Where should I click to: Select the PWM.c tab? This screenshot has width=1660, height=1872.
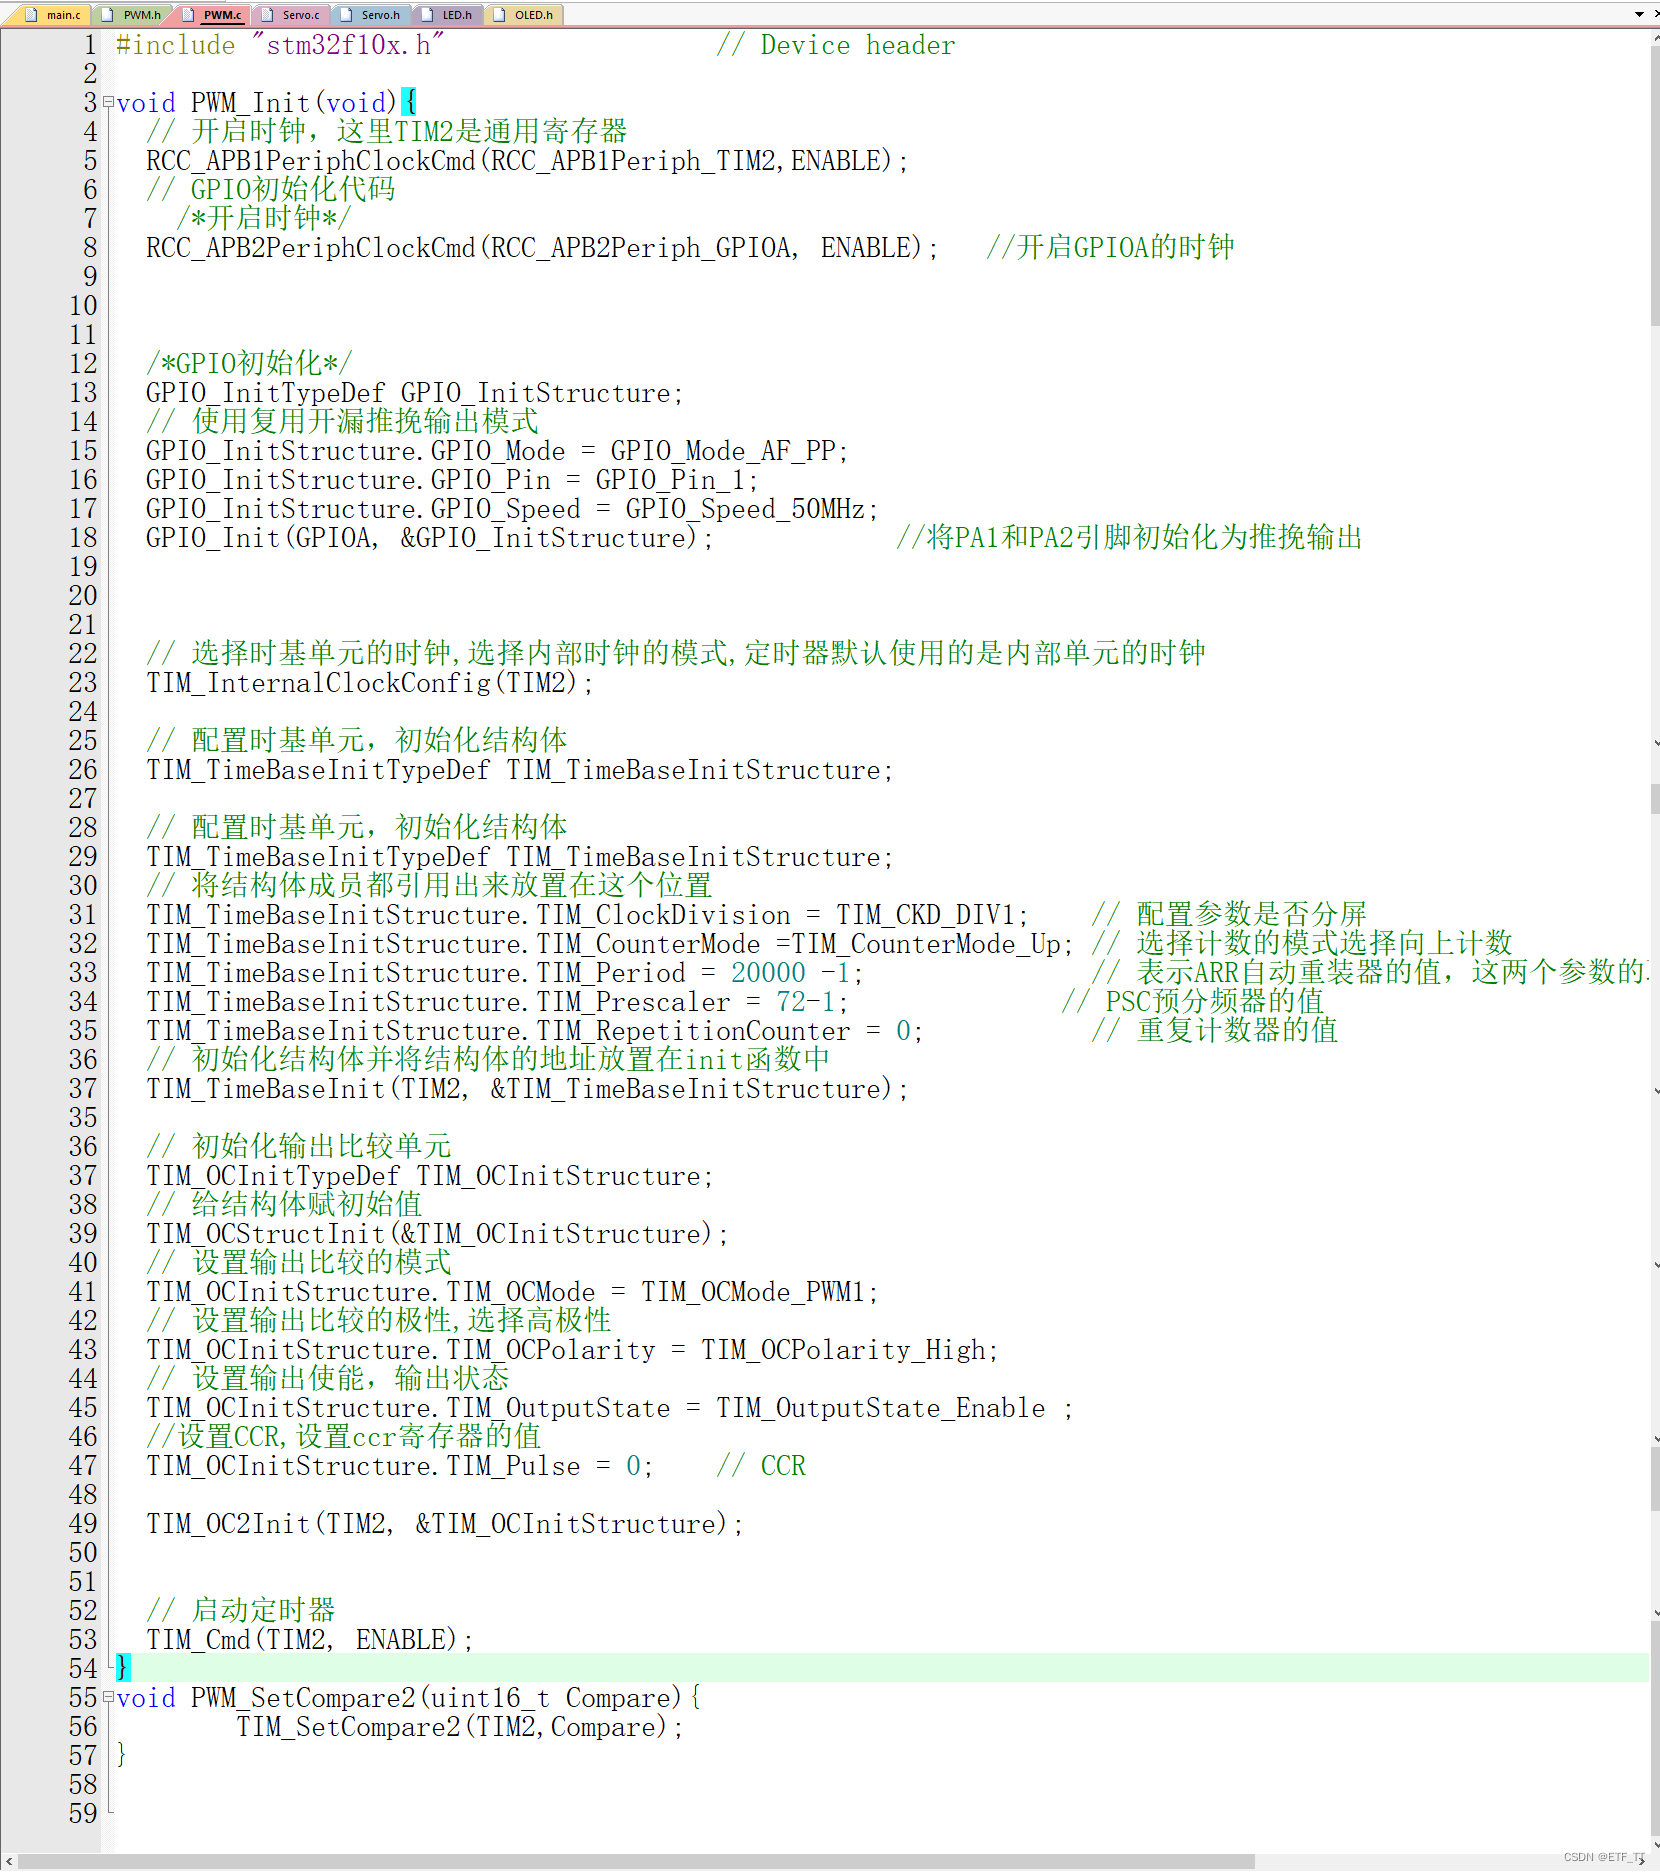(x=213, y=14)
